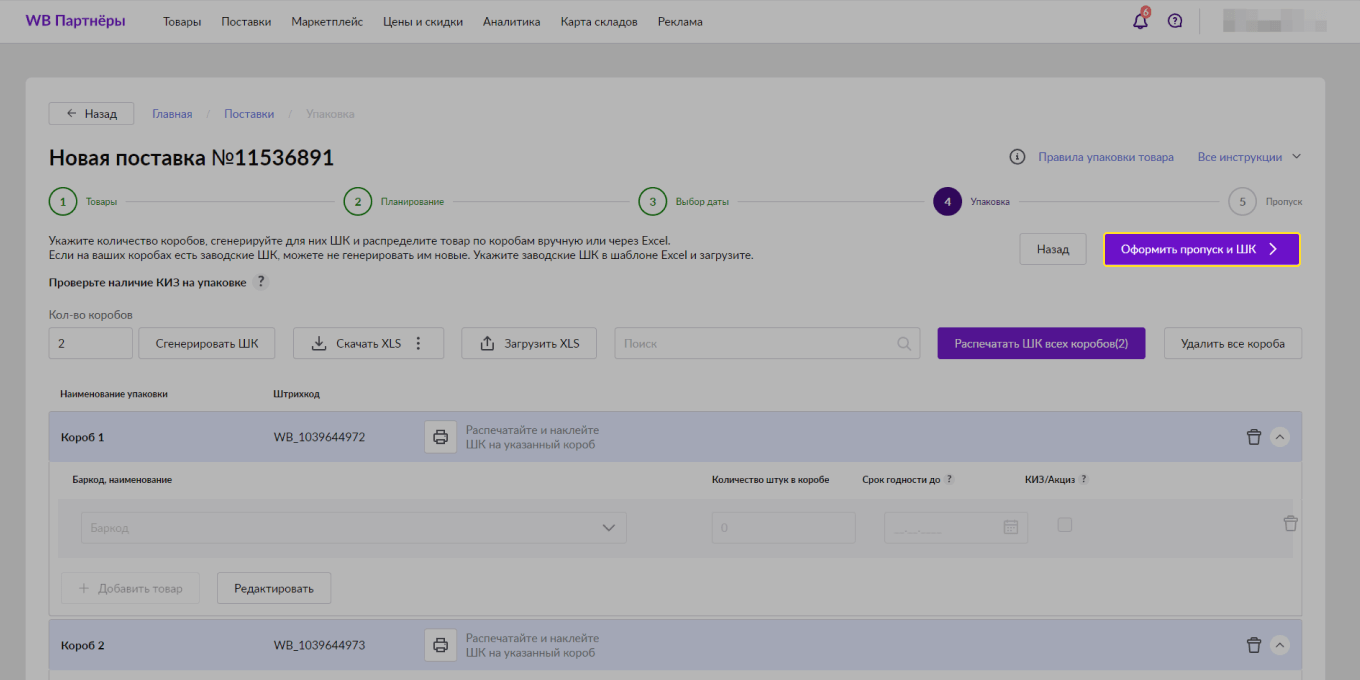Open the Правила упаковки товара link
The image size is (1360, 680).
point(1105,157)
